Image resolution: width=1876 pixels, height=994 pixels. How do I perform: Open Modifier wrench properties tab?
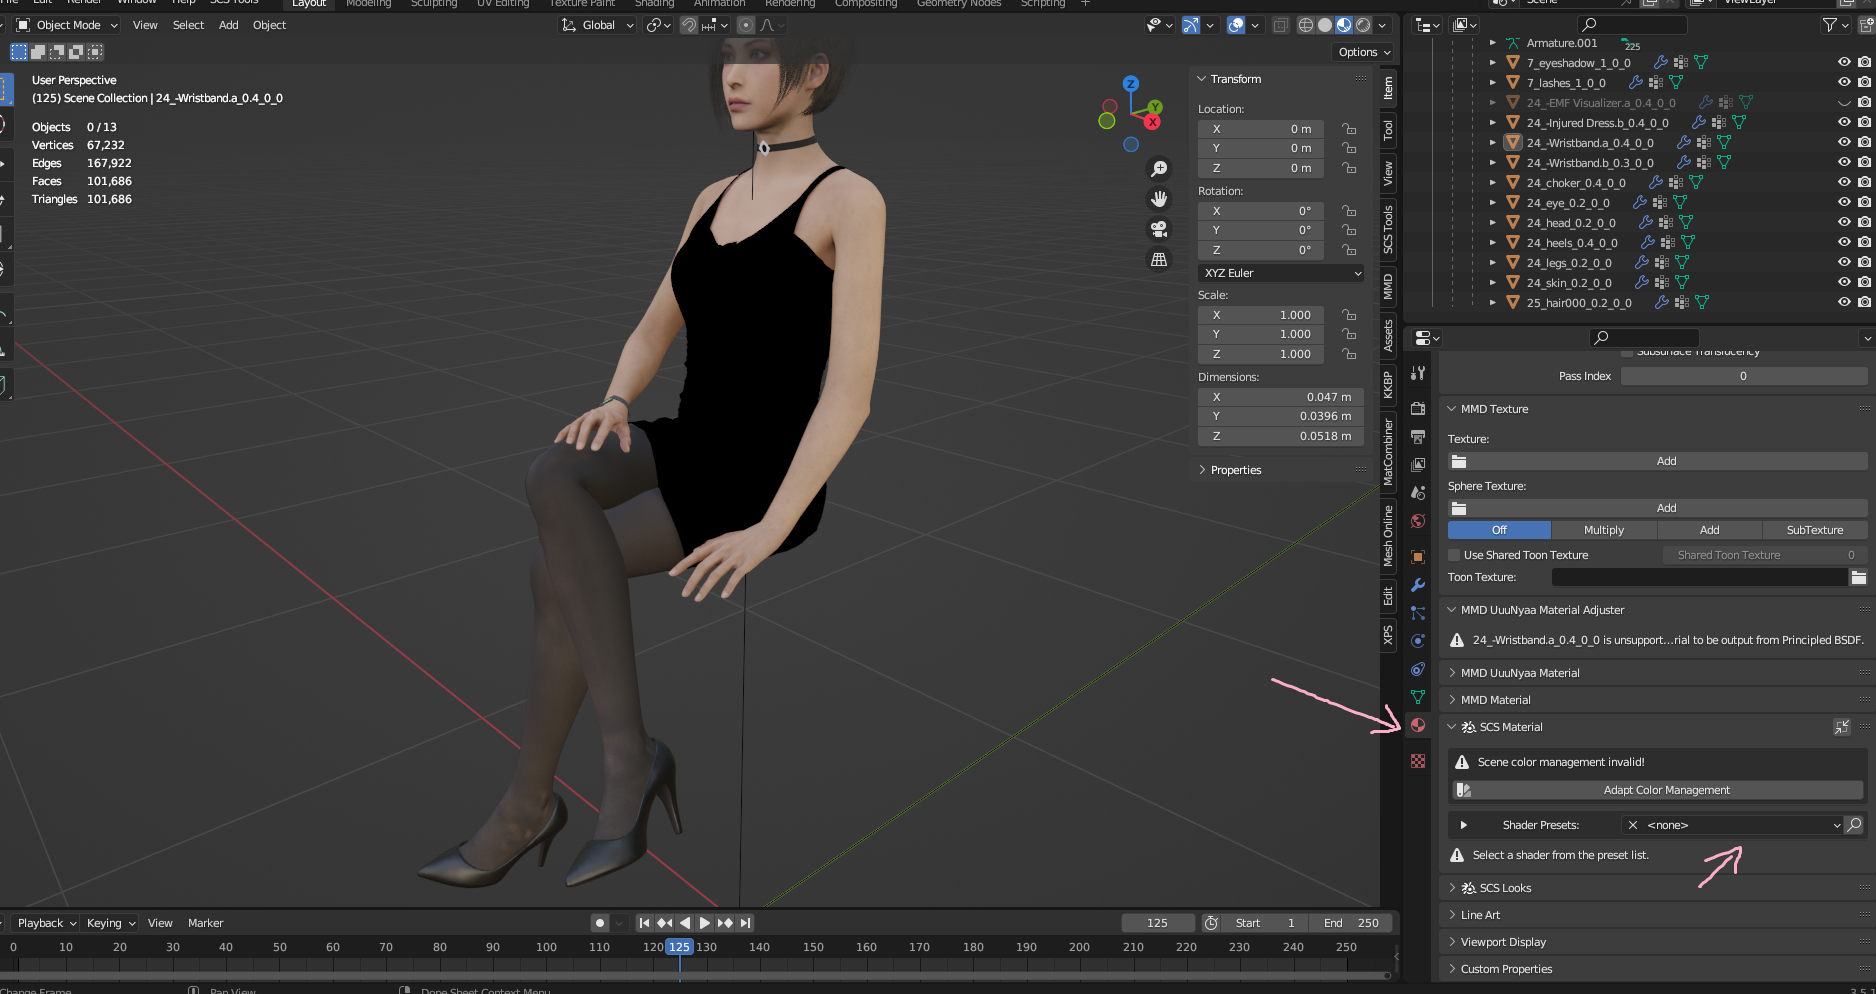[1418, 585]
